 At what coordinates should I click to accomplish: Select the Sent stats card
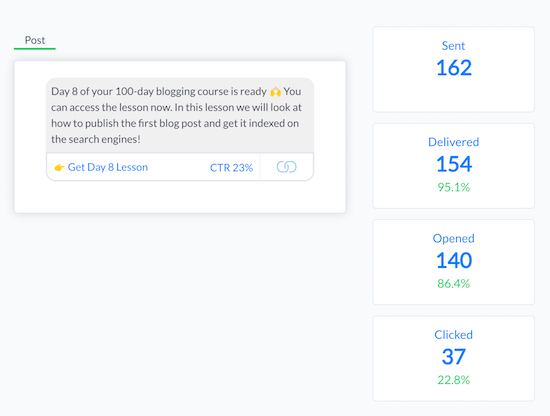point(453,69)
